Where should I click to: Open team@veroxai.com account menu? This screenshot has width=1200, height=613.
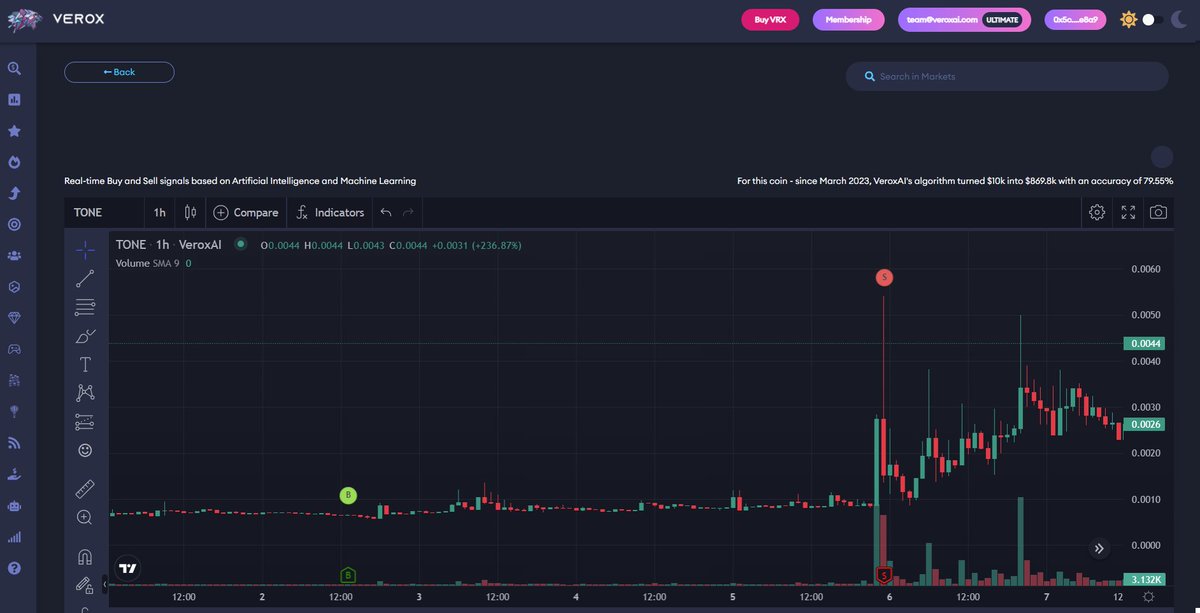tap(964, 19)
